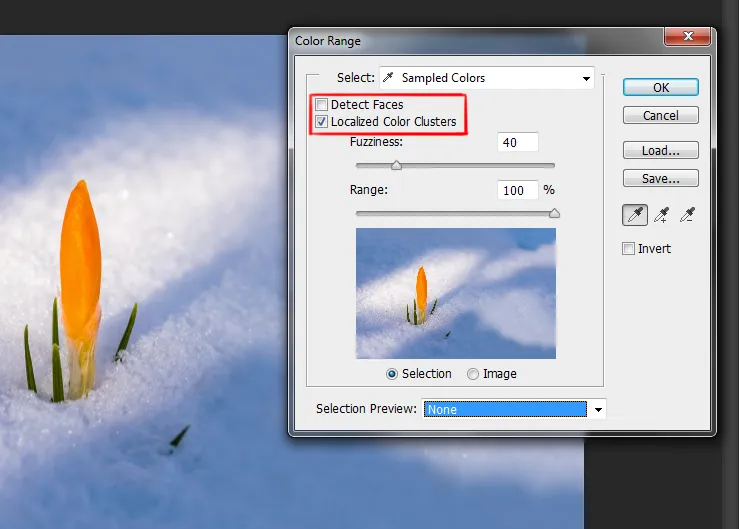Enable the Detect Faces checkbox
Screen dimensions: 739x529
tap(321, 104)
